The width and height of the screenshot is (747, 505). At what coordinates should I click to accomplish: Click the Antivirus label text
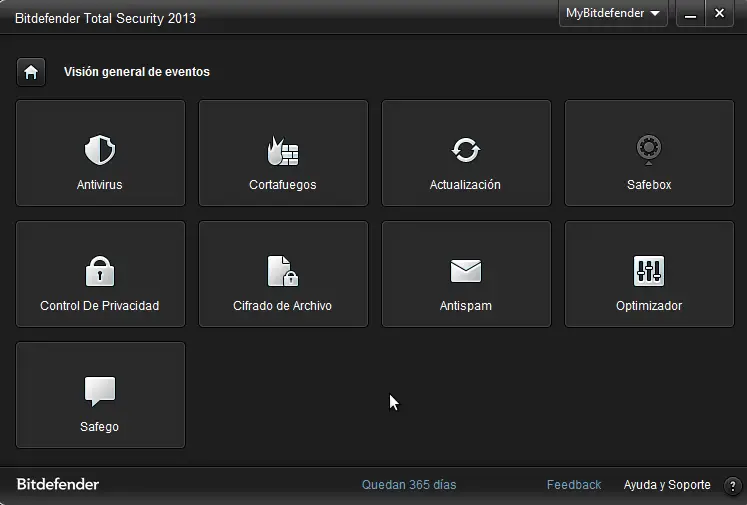[x=100, y=185]
